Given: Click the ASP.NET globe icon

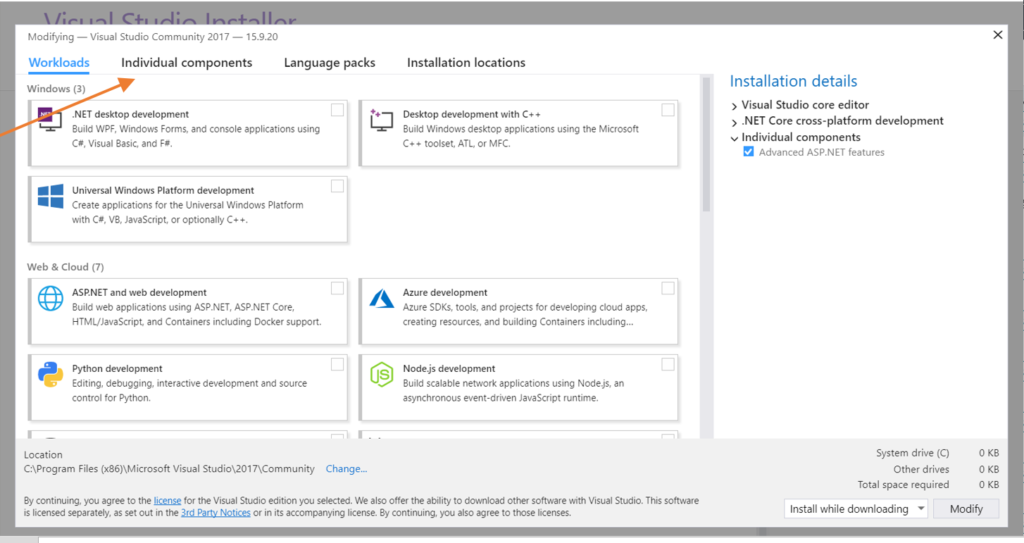Looking at the screenshot, I should (50, 299).
